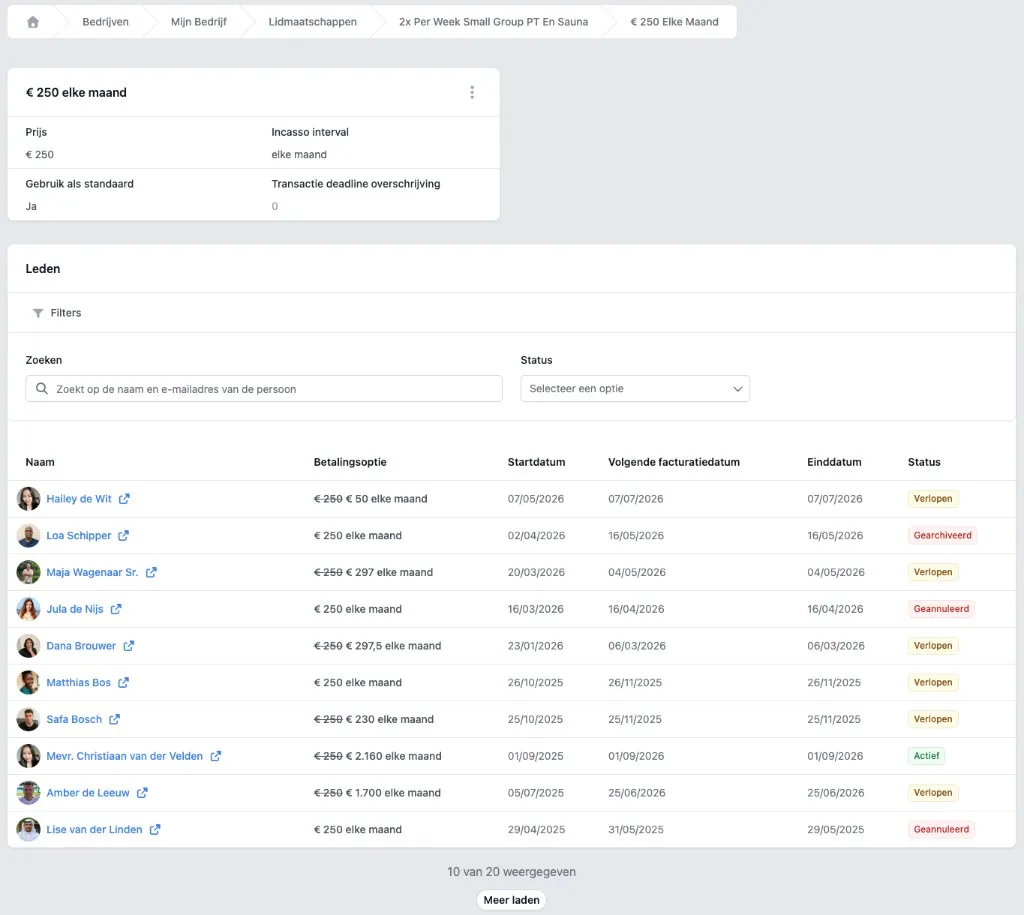This screenshot has width=1024, height=915.
Task: Open external link icon next to Maja Wagenaar Sr.
Action: tap(151, 572)
